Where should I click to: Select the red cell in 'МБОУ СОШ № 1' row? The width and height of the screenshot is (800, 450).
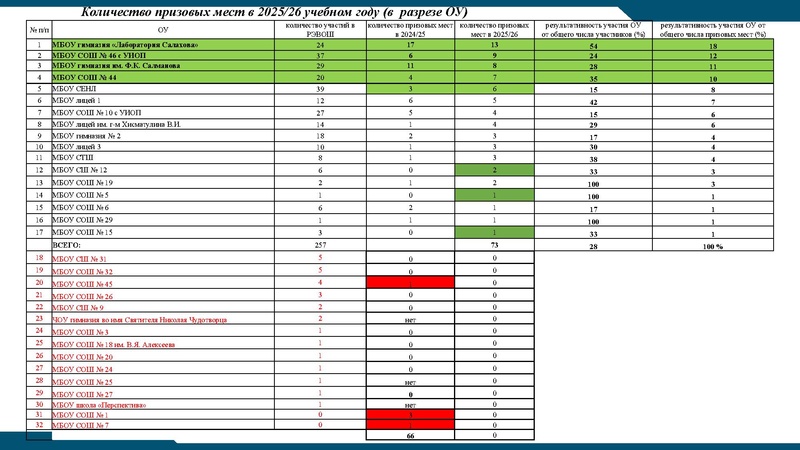(410, 414)
